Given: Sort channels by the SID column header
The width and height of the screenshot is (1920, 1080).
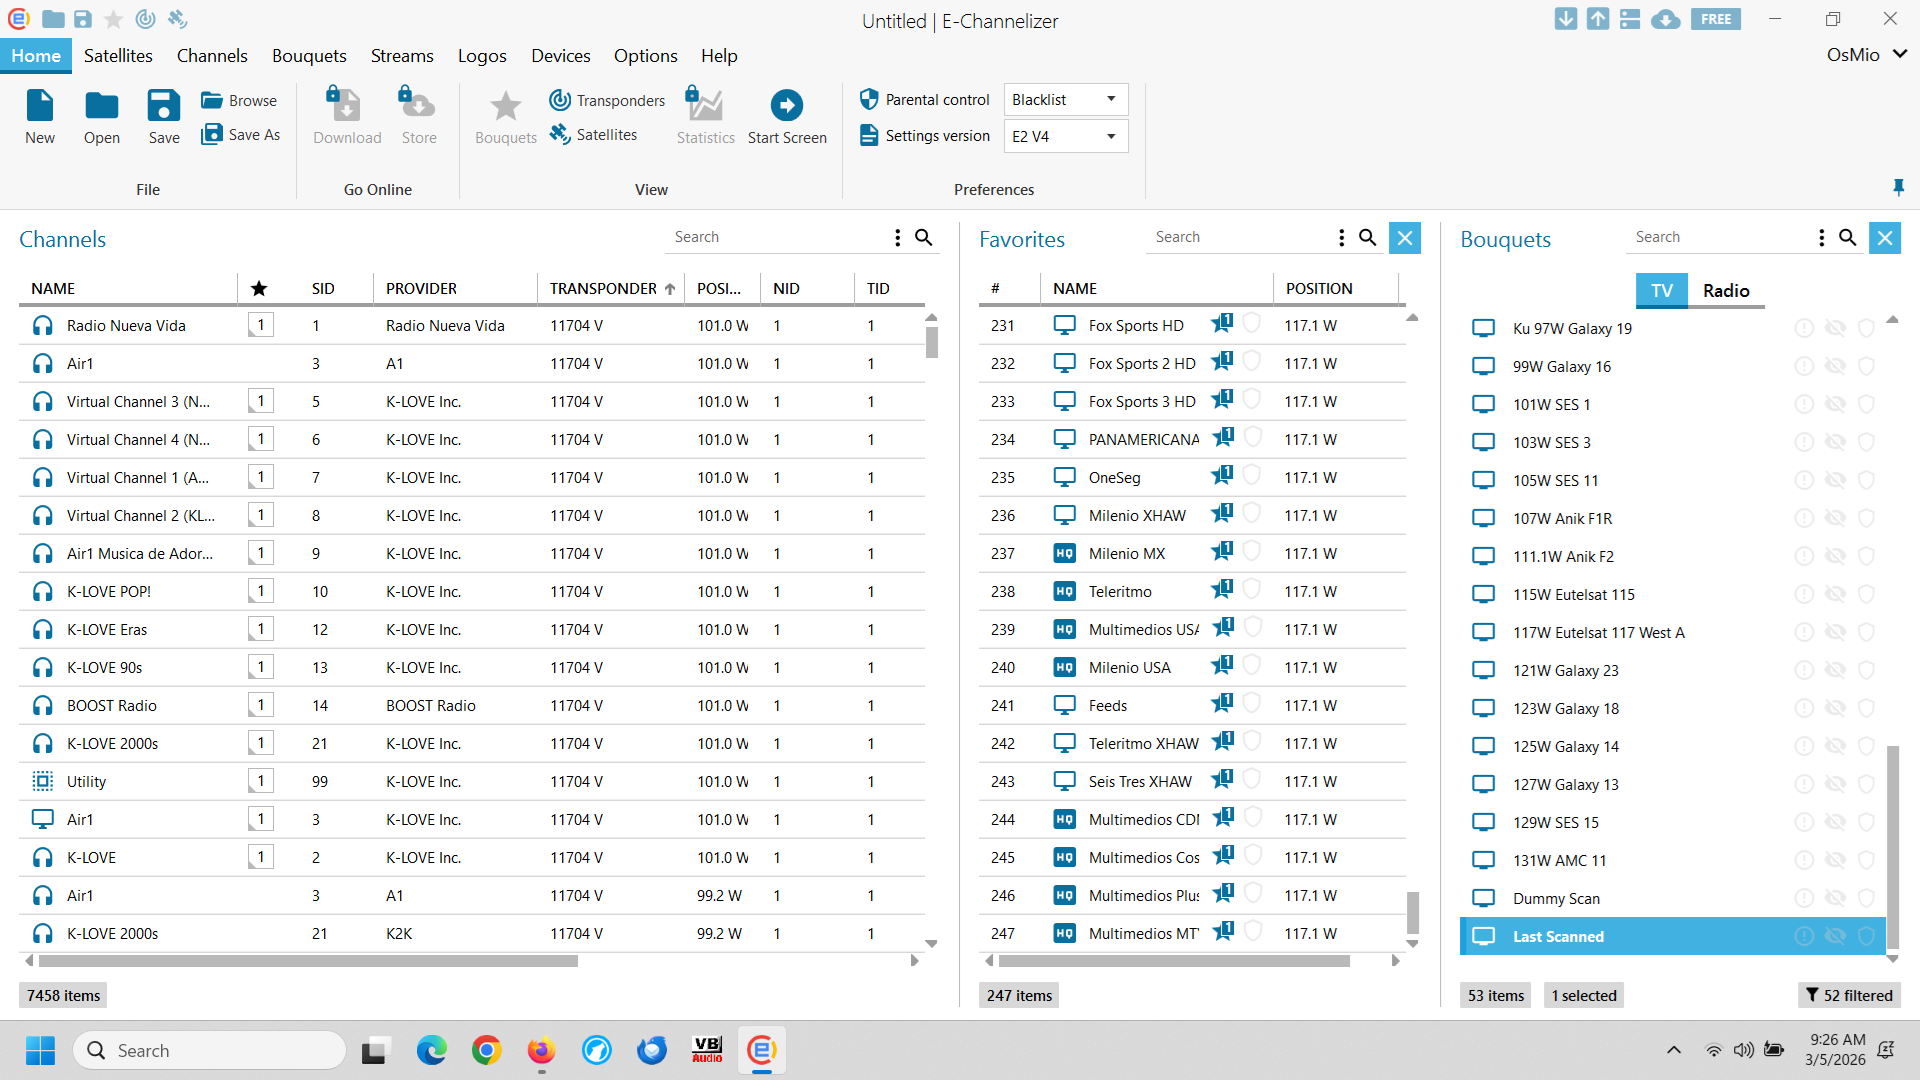Looking at the screenshot, I should point(336,288).
